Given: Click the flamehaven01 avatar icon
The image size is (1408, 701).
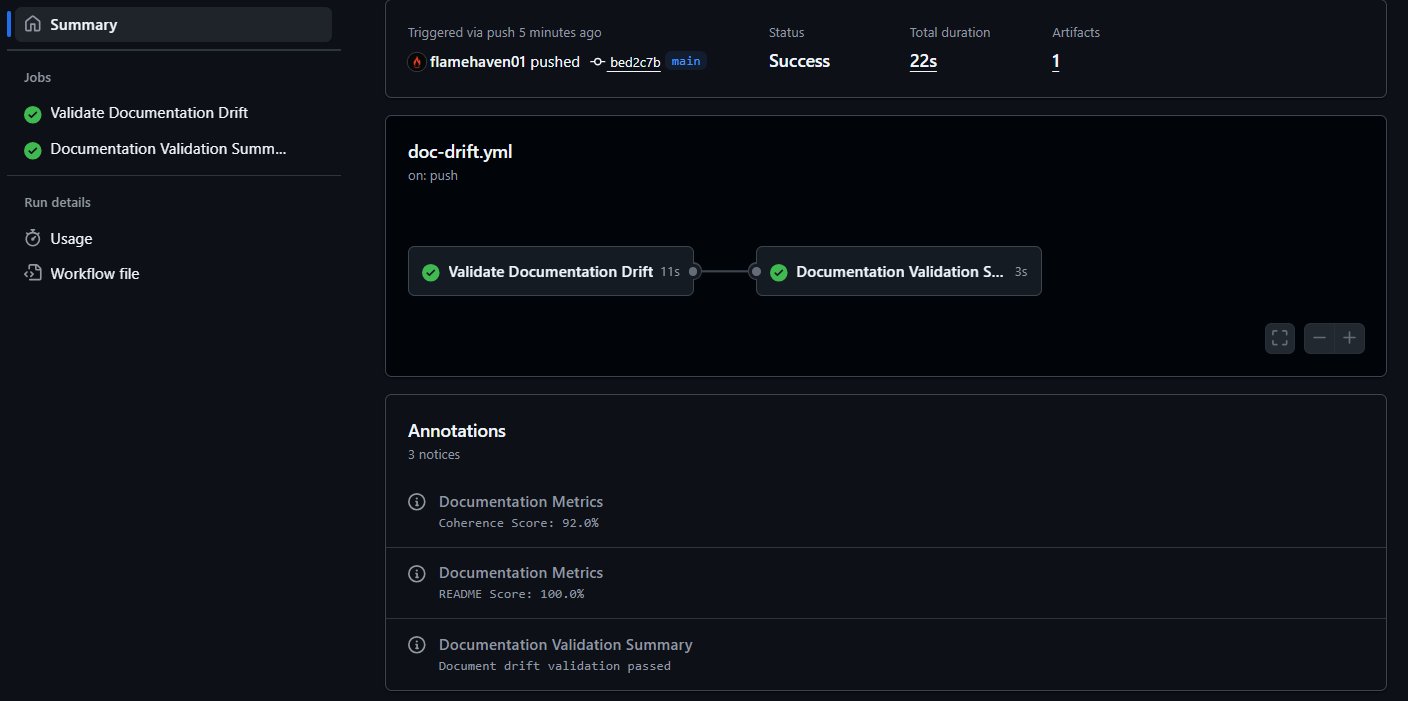Looking at the screenshot, I should point(417,62).
